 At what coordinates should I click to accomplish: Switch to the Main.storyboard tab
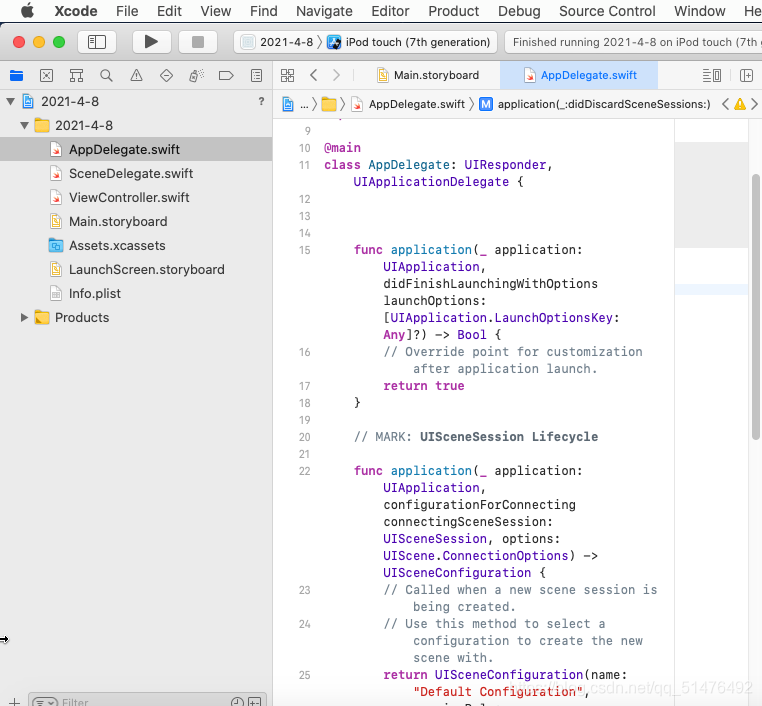[428, 75]
